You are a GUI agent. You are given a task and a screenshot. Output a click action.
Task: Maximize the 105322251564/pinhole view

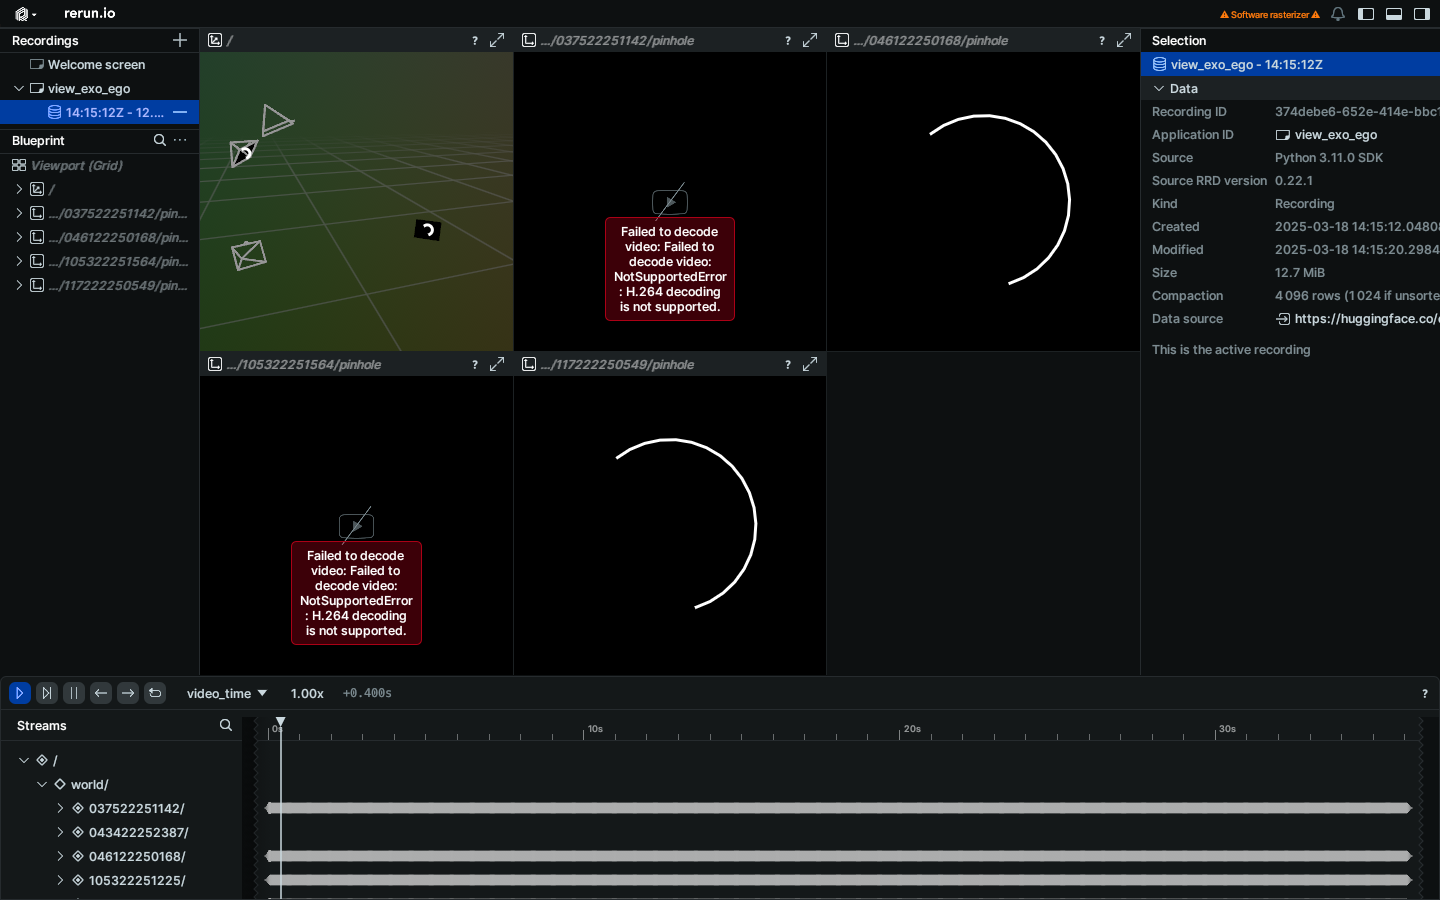click(x=497, y=364)
